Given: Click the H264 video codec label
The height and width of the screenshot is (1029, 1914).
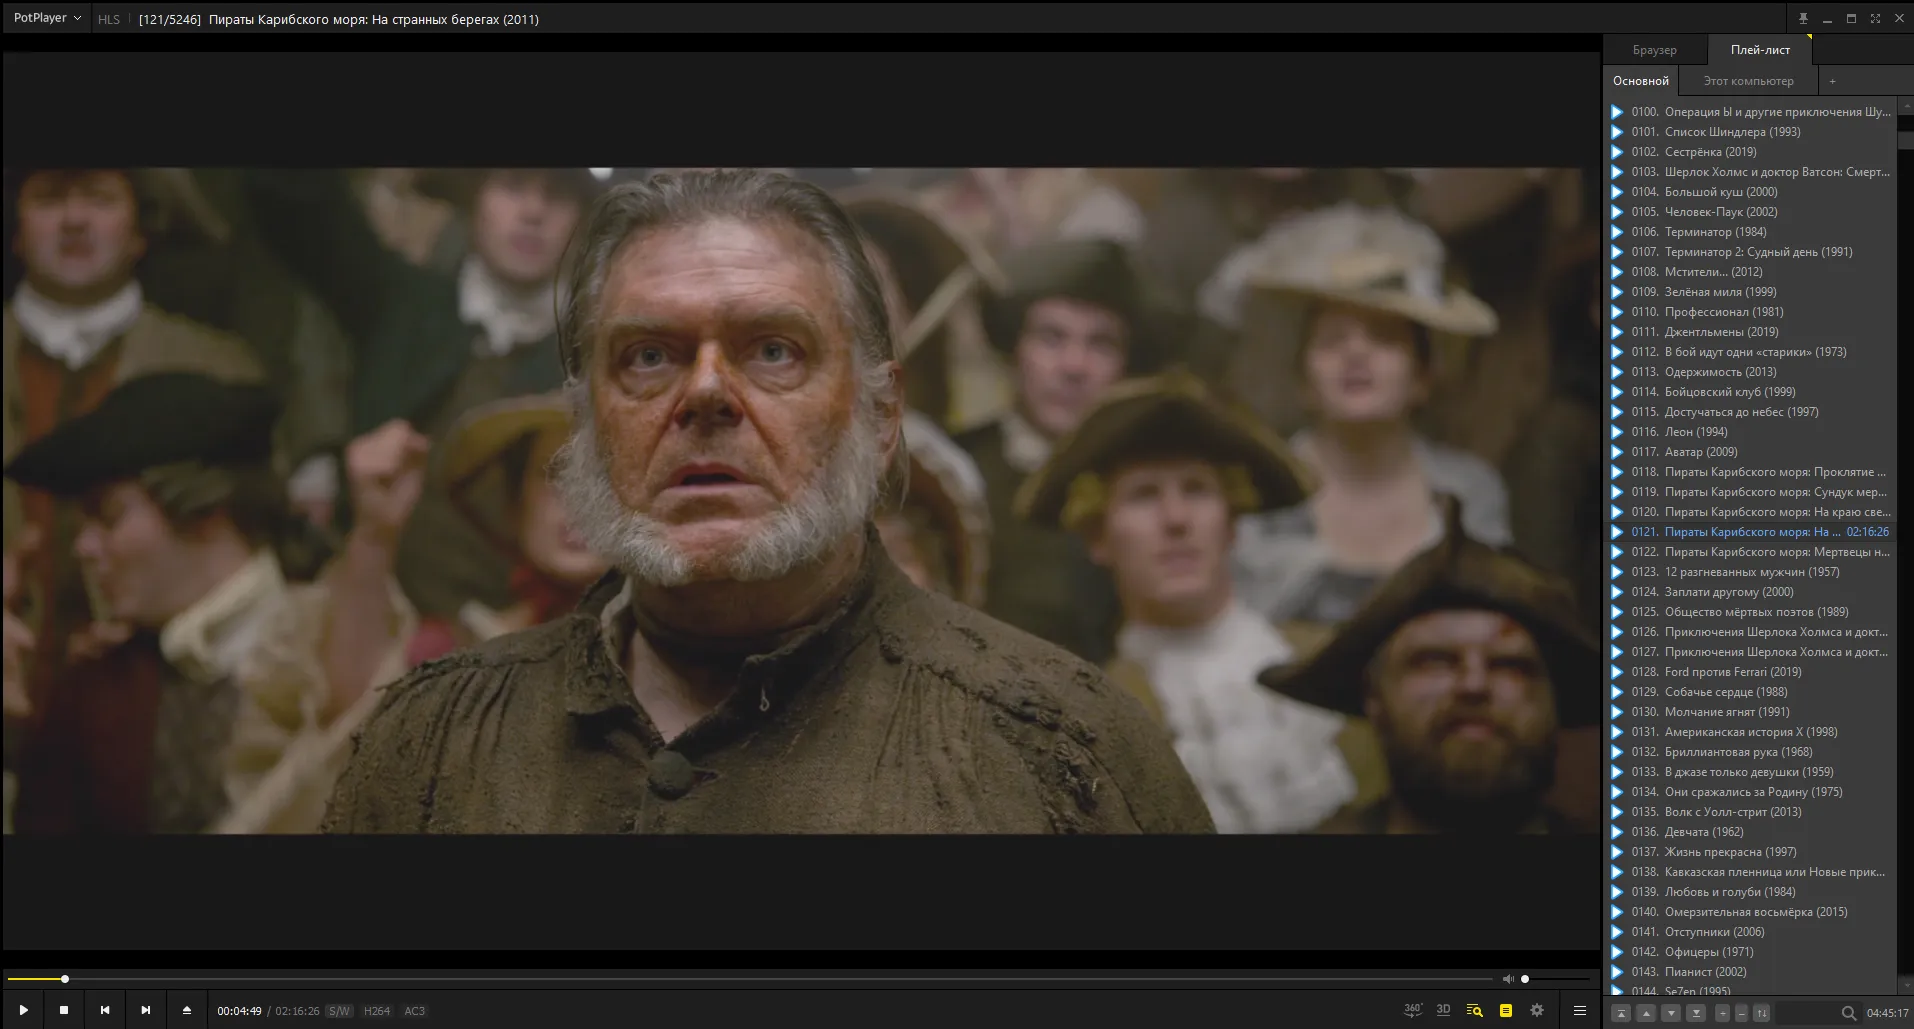Looking at the screenshot, I should pyautogui.click(x=377, y=1011).
